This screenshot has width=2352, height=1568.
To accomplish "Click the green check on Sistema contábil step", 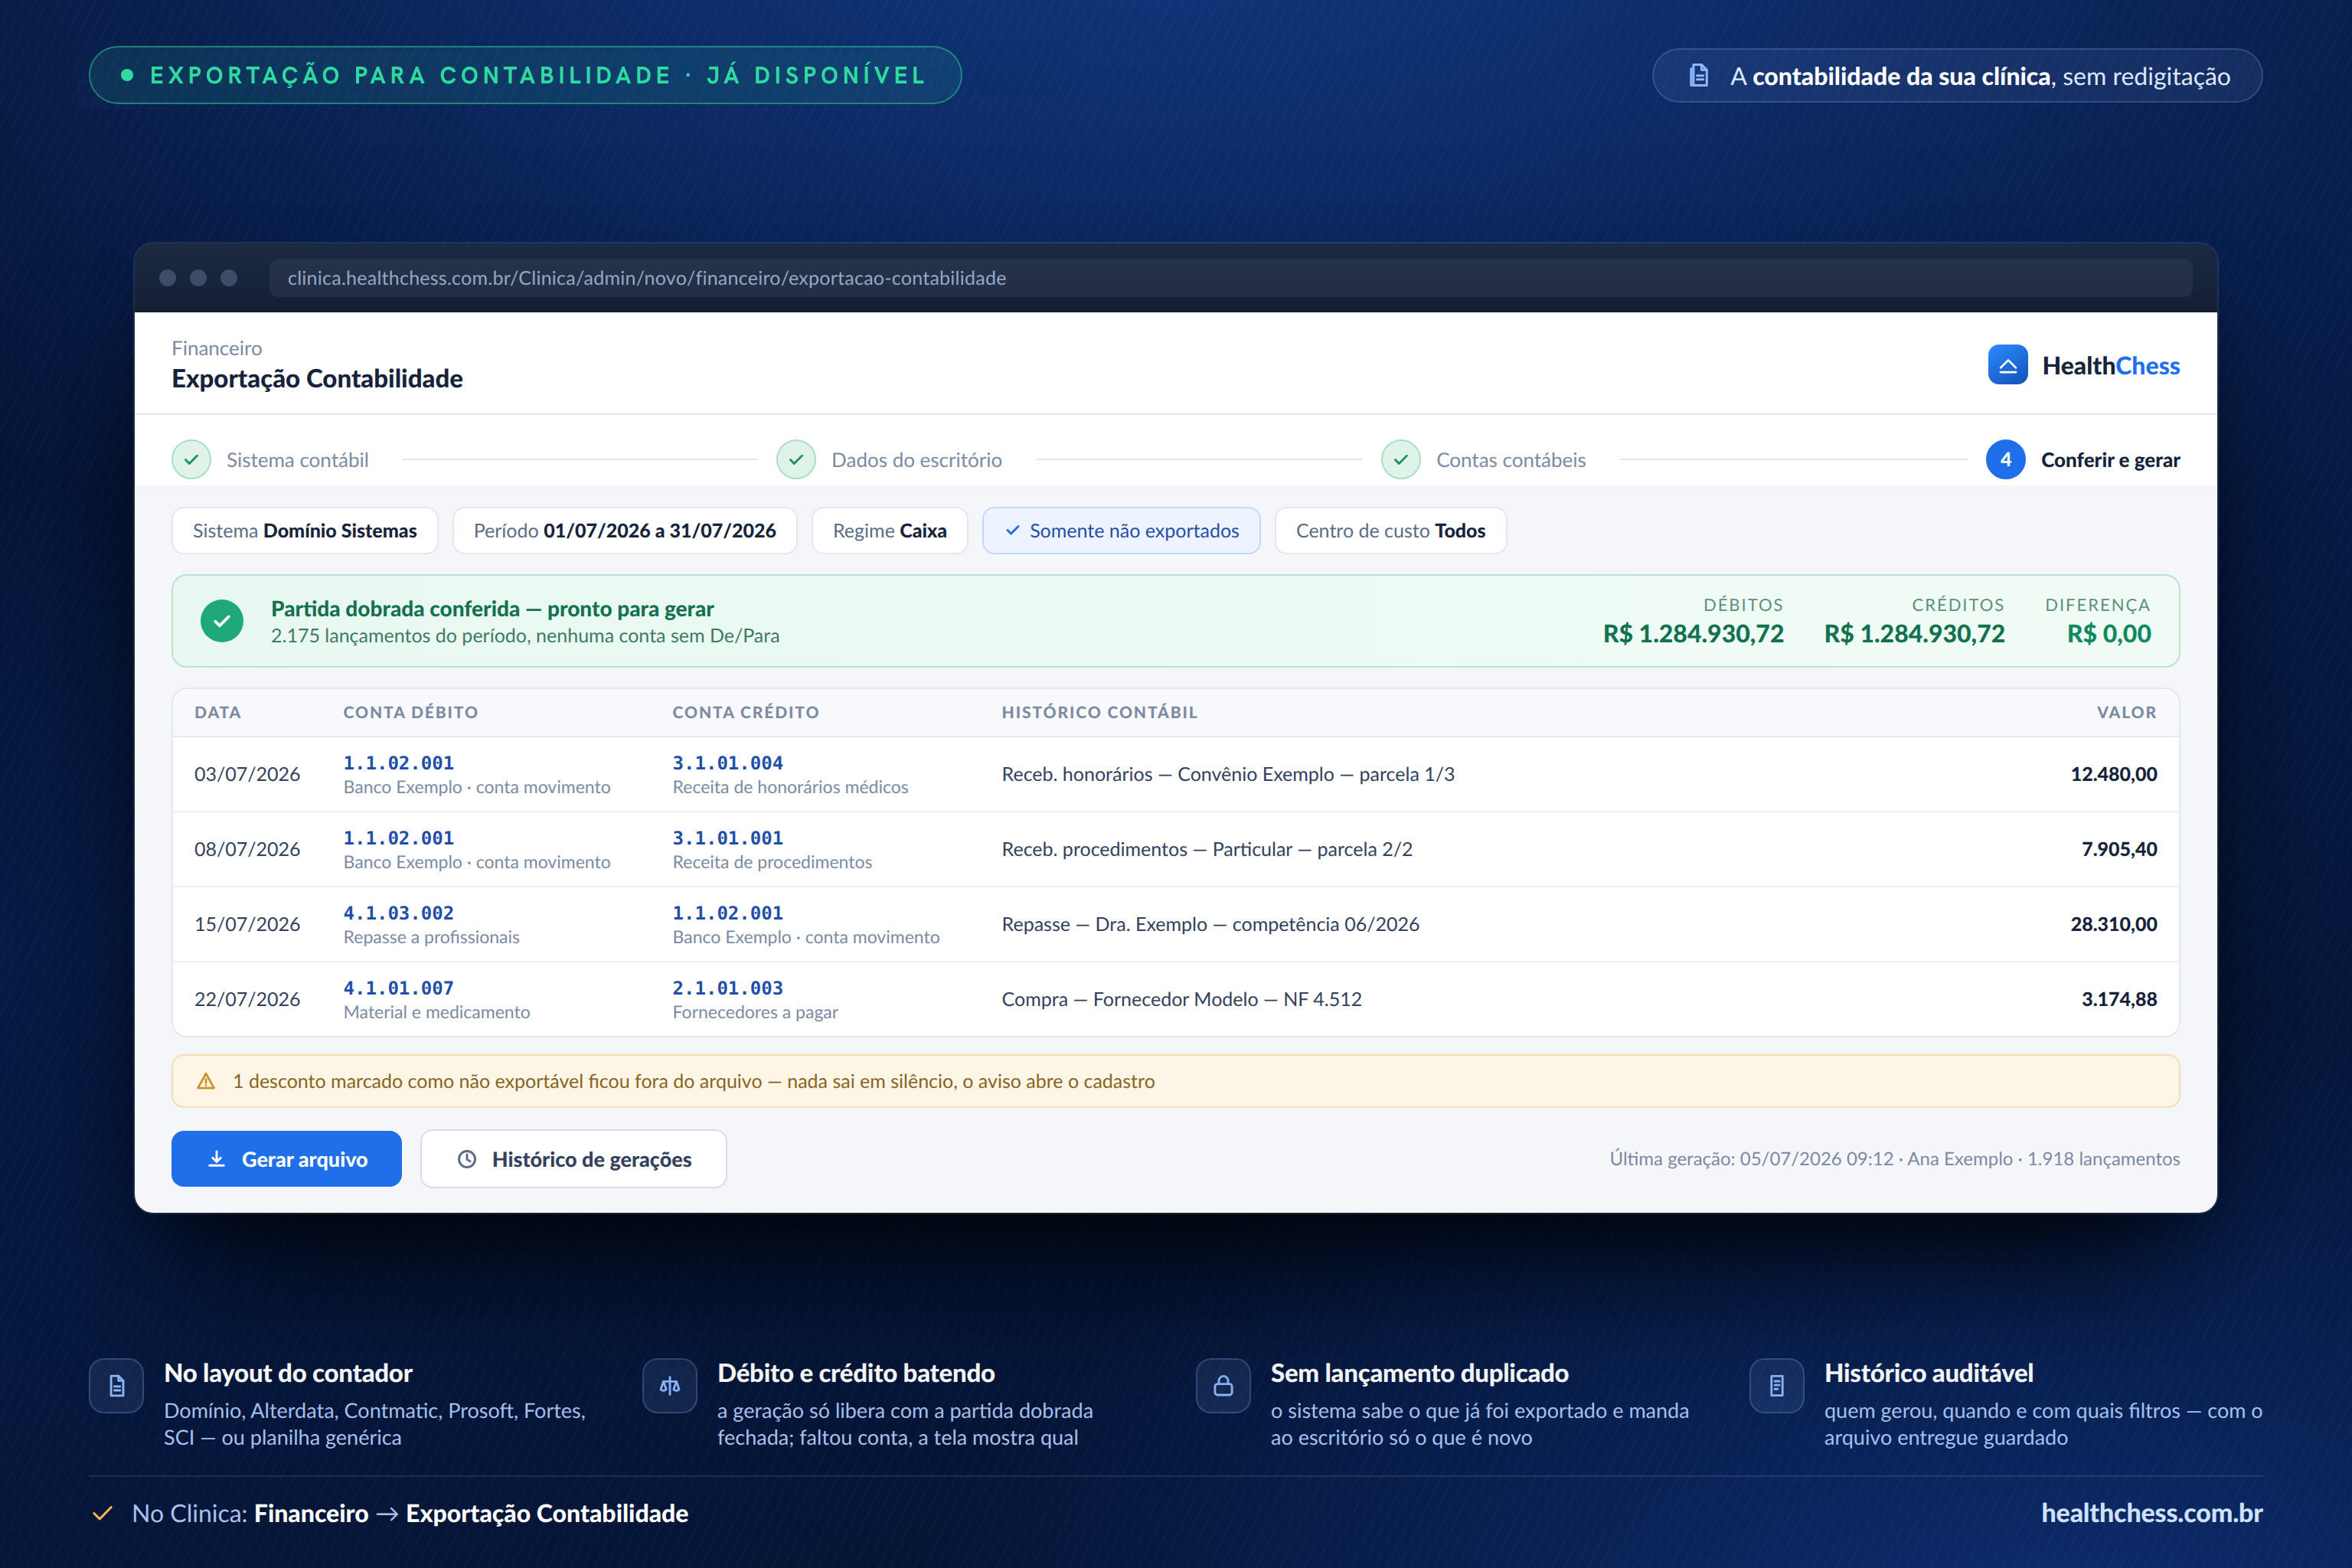I will pyautogui.click(x=191, y=460).
